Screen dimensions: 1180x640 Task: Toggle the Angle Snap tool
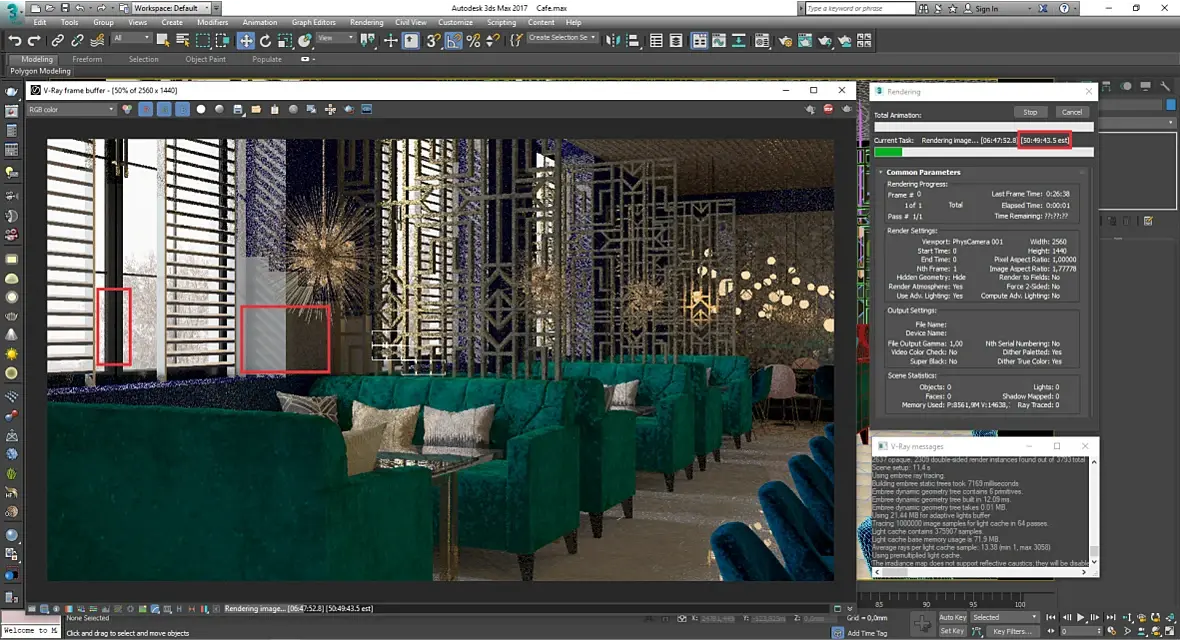point(453,41)
